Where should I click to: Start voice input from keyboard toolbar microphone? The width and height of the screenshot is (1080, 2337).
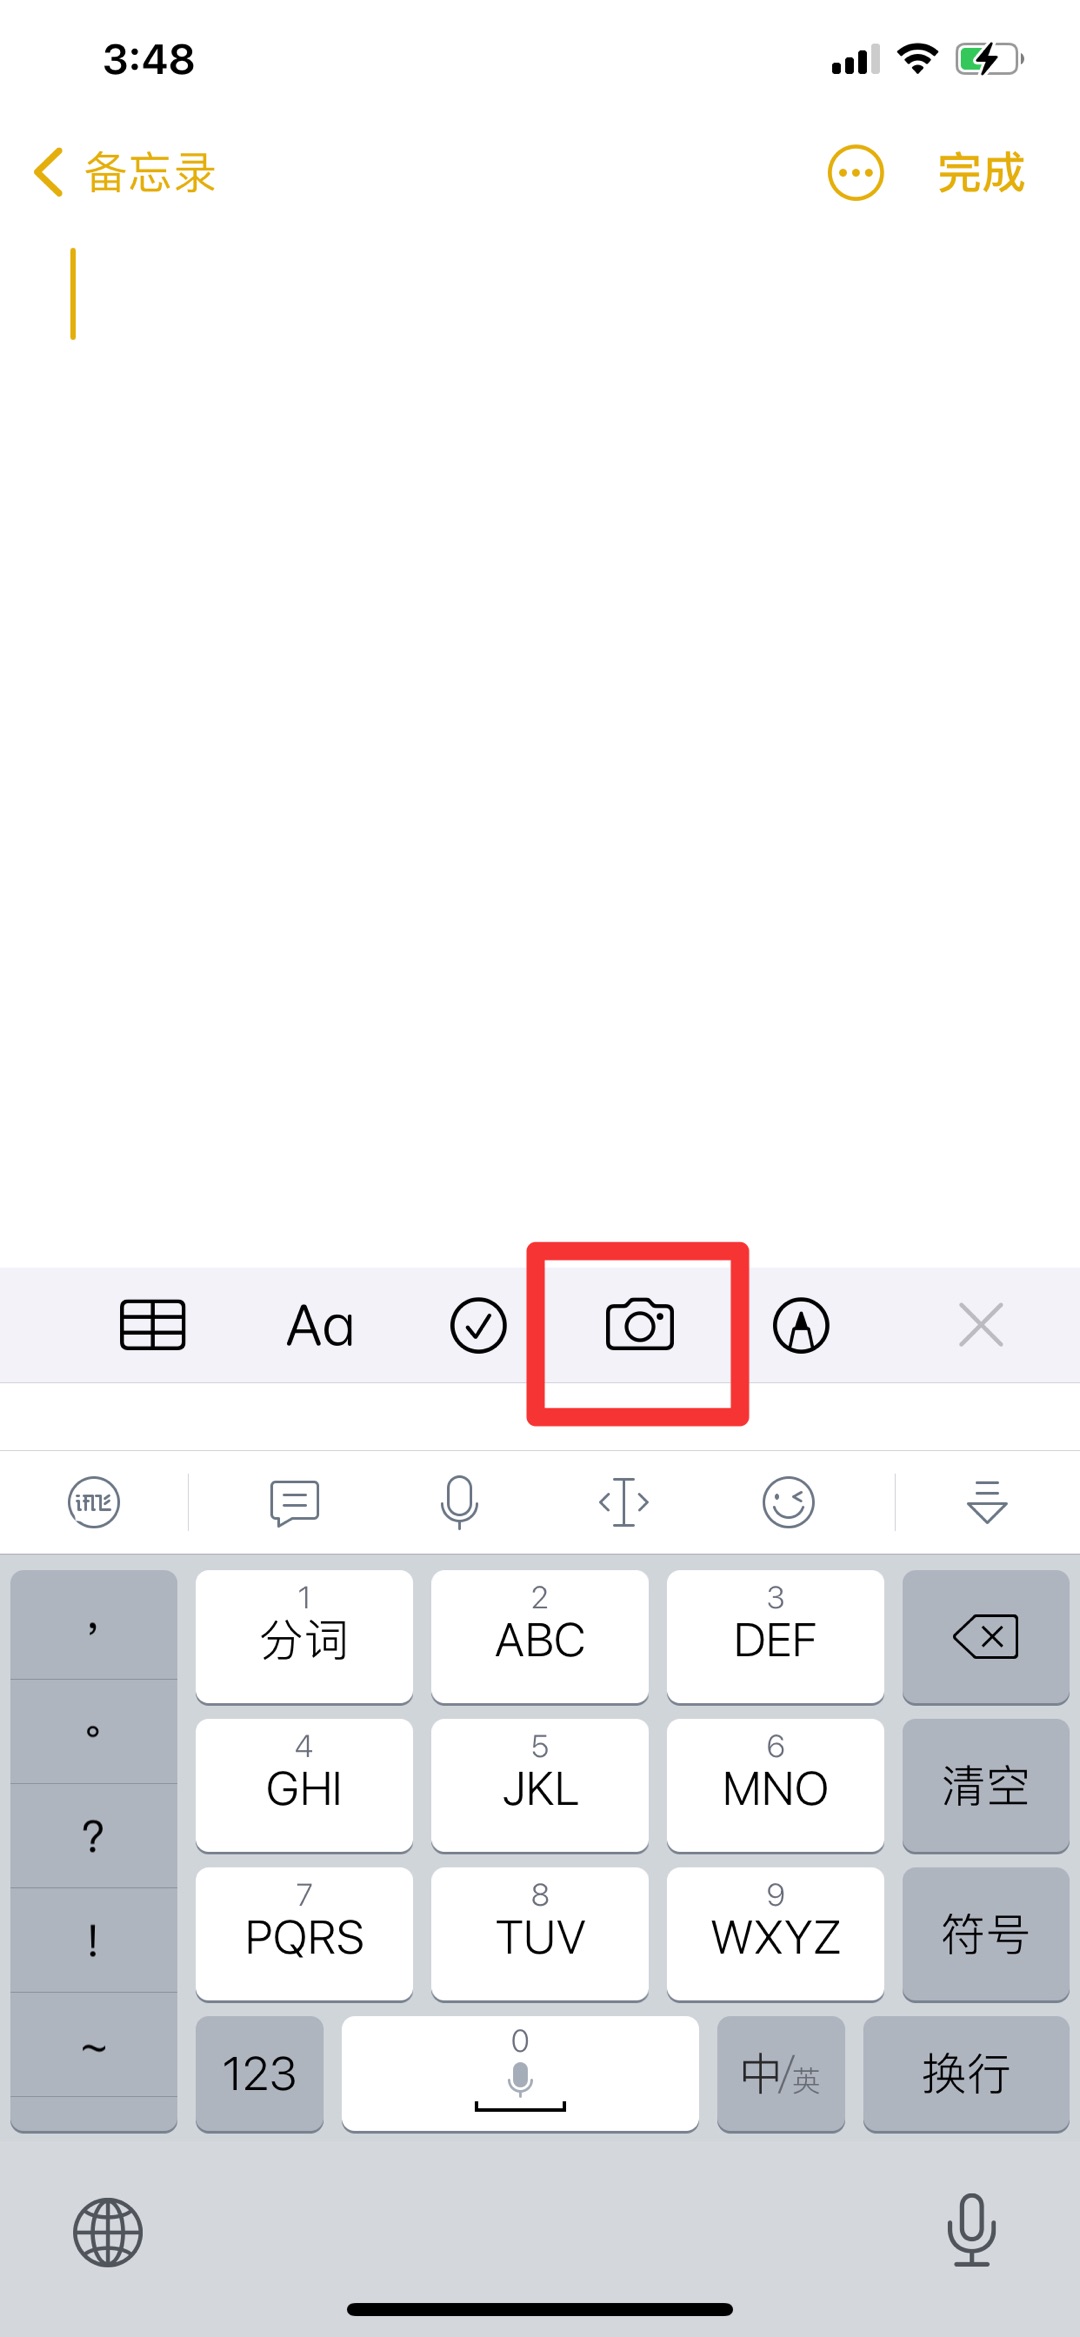pyautogui.click(x=459, y=1502)
